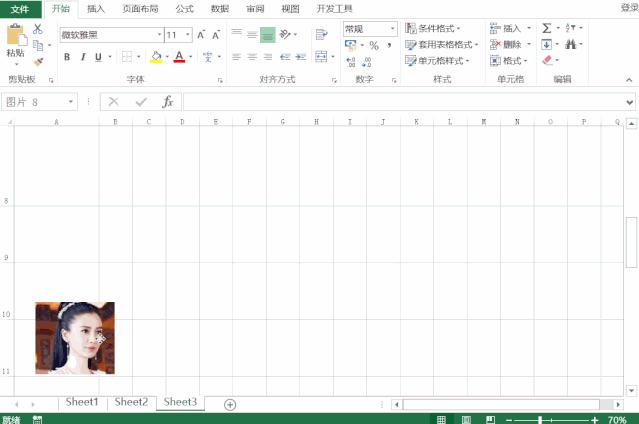Click the zoom slider handle

click(540, 420)
